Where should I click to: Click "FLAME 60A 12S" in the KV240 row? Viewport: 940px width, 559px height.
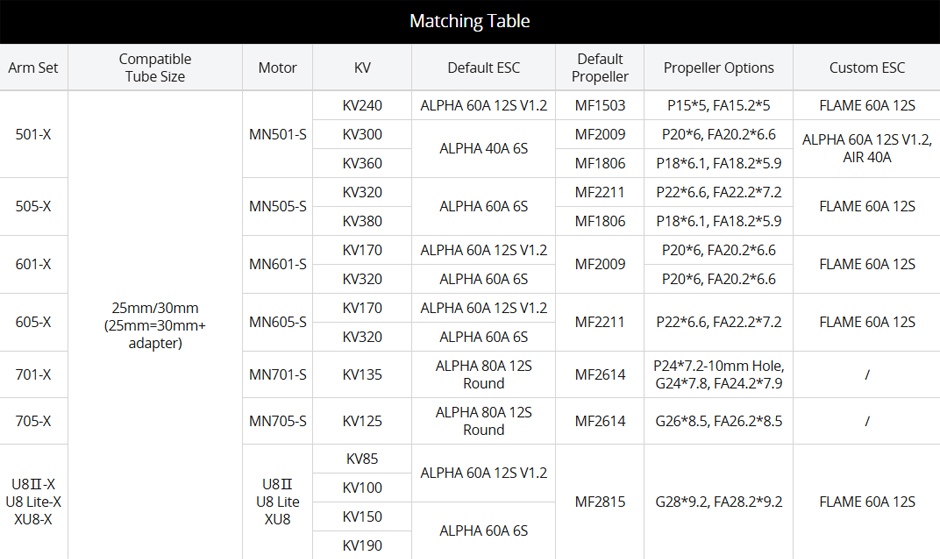[867, 106]
